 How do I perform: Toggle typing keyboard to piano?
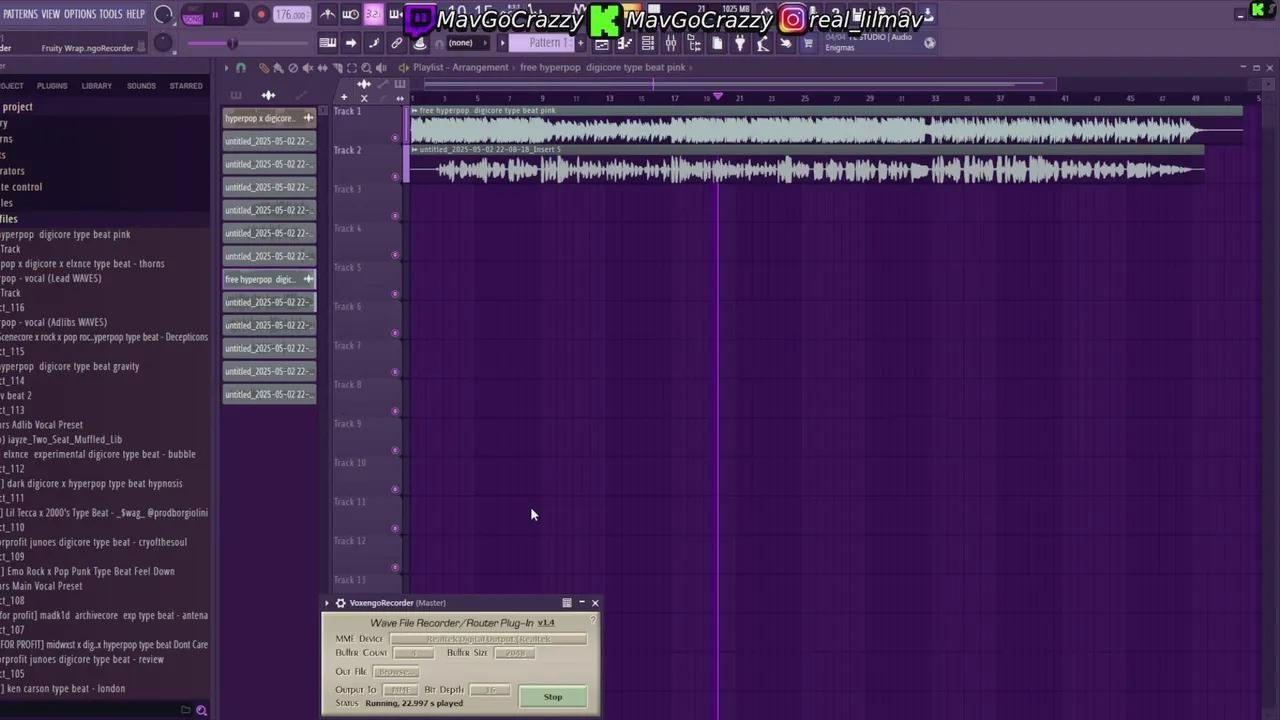click(x=328, y=43)
